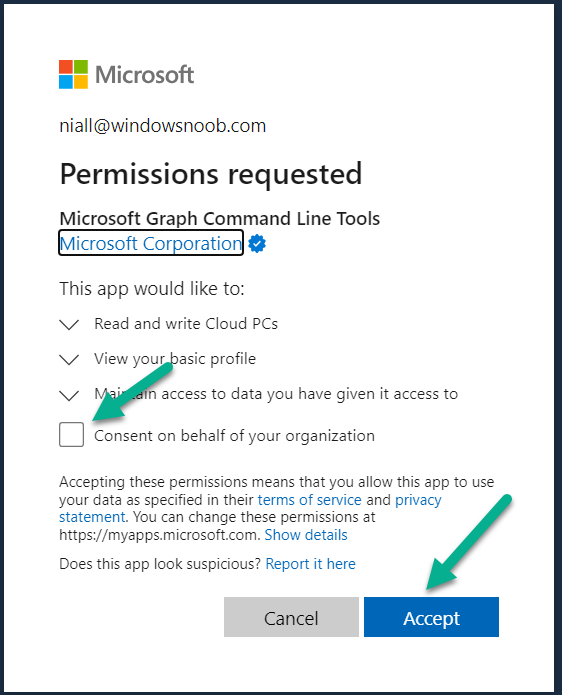Viewport: 562px width, 695px height.
Task: Click the niall@windowsnoob.com account text
Action: [x=163, y=126]
